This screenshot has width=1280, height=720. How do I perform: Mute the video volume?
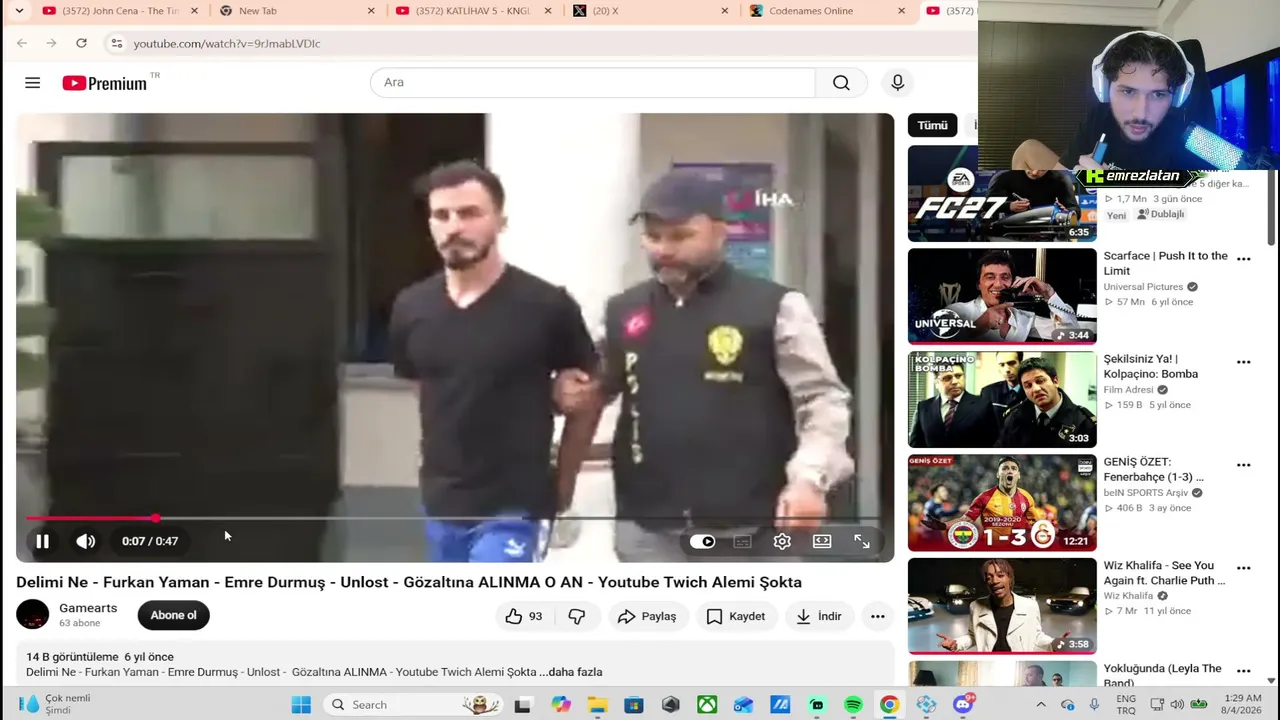click(x=86, y=541)
